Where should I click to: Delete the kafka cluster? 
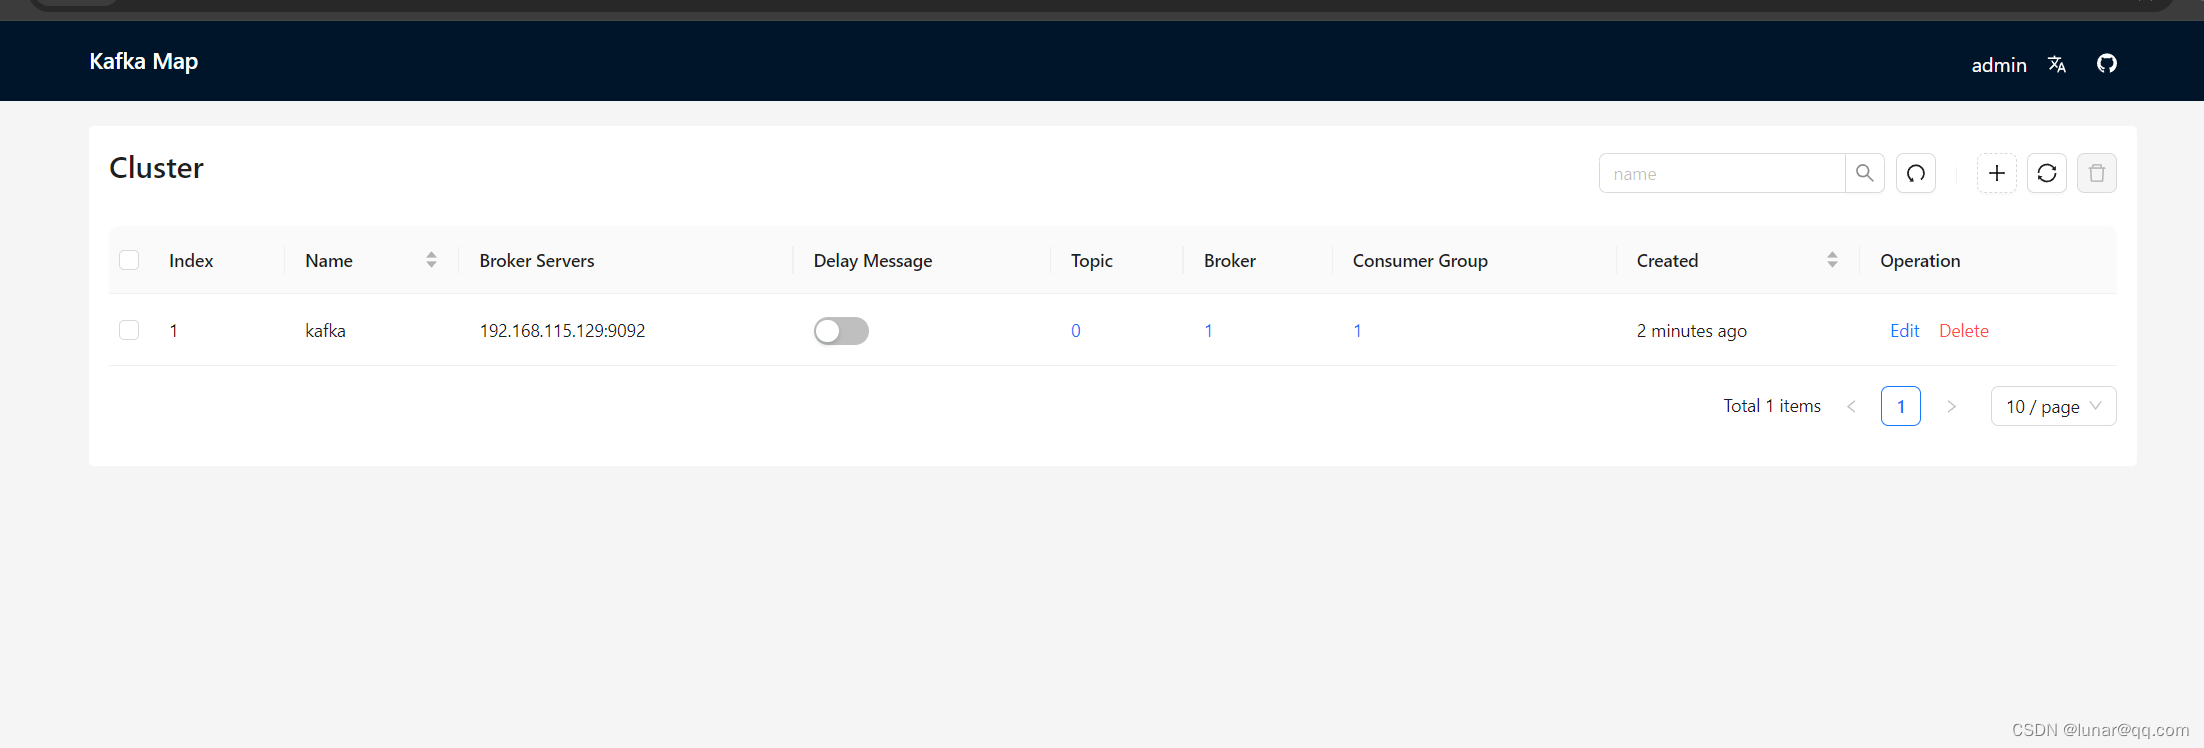point(1963,331)
